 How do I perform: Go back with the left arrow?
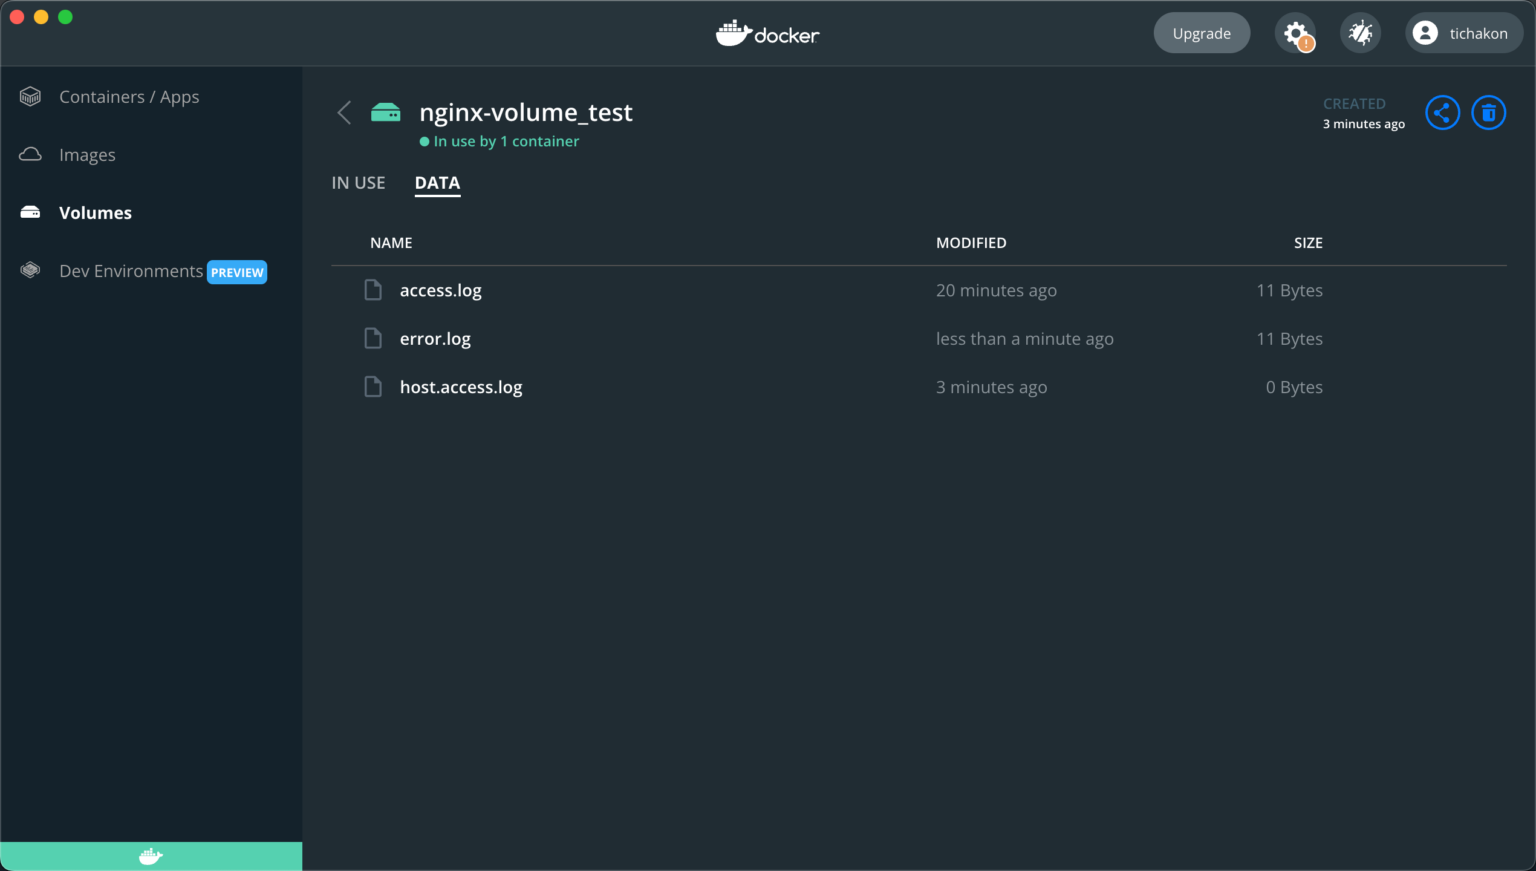(x=344, y=112)
